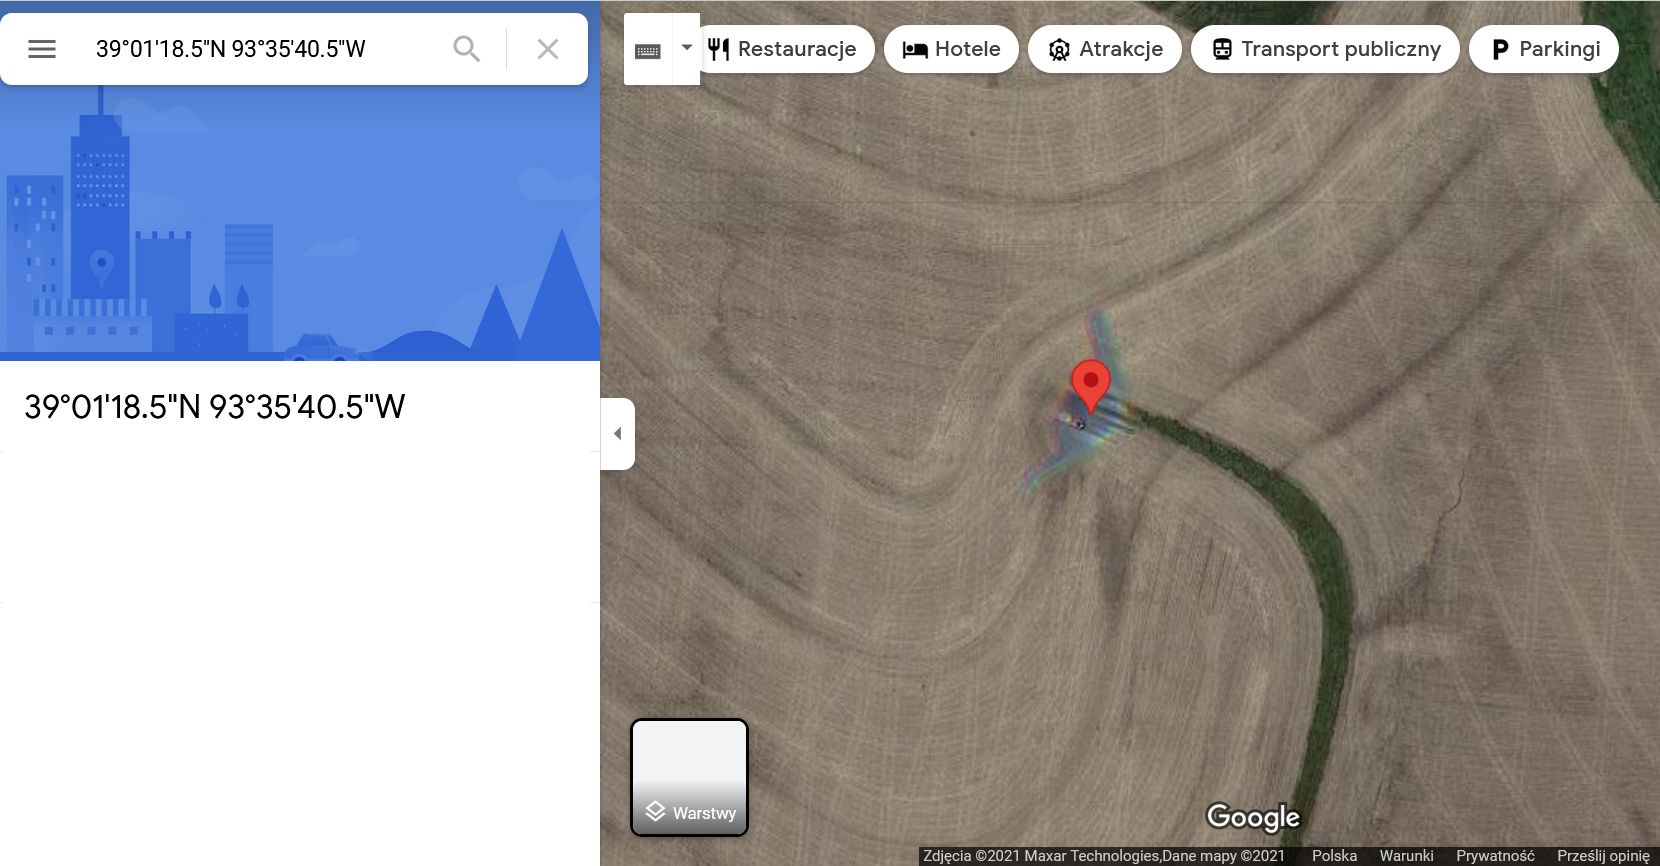1660x866 pixels.
Task: Click the red location pin marker
Action: coord(1090,386)
